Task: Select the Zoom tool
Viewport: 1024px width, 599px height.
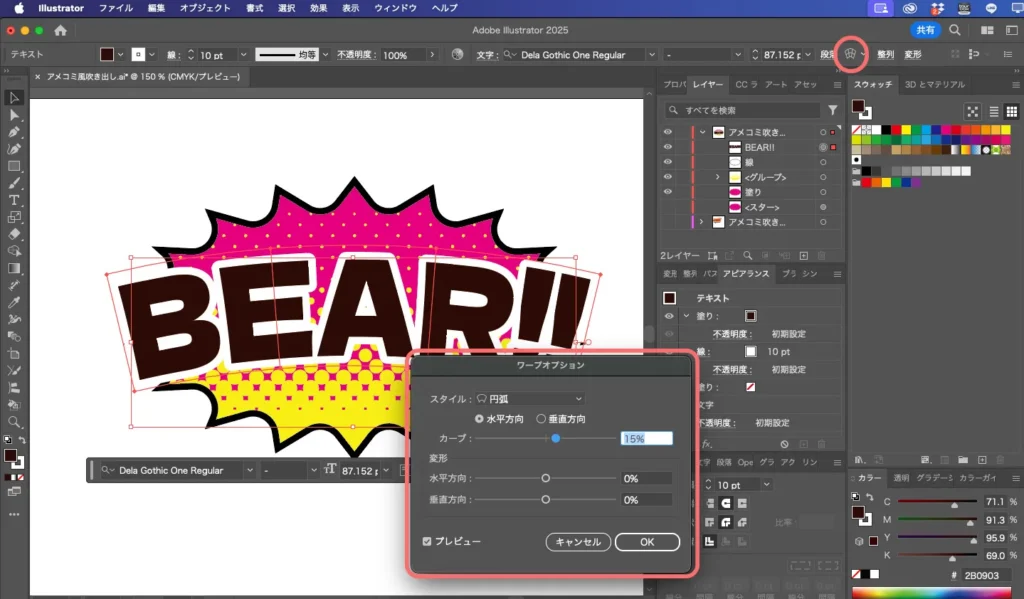Action: (14, 421)
